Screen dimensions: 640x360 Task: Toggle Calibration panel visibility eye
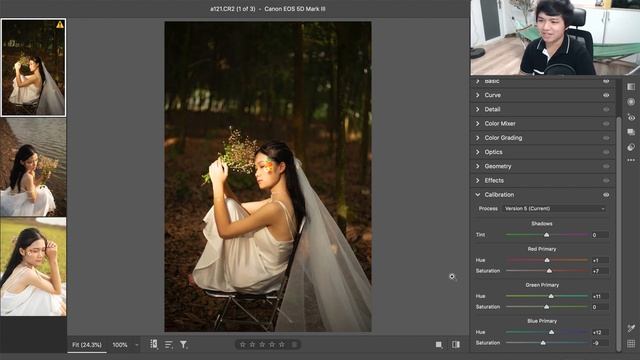point(606,195)
